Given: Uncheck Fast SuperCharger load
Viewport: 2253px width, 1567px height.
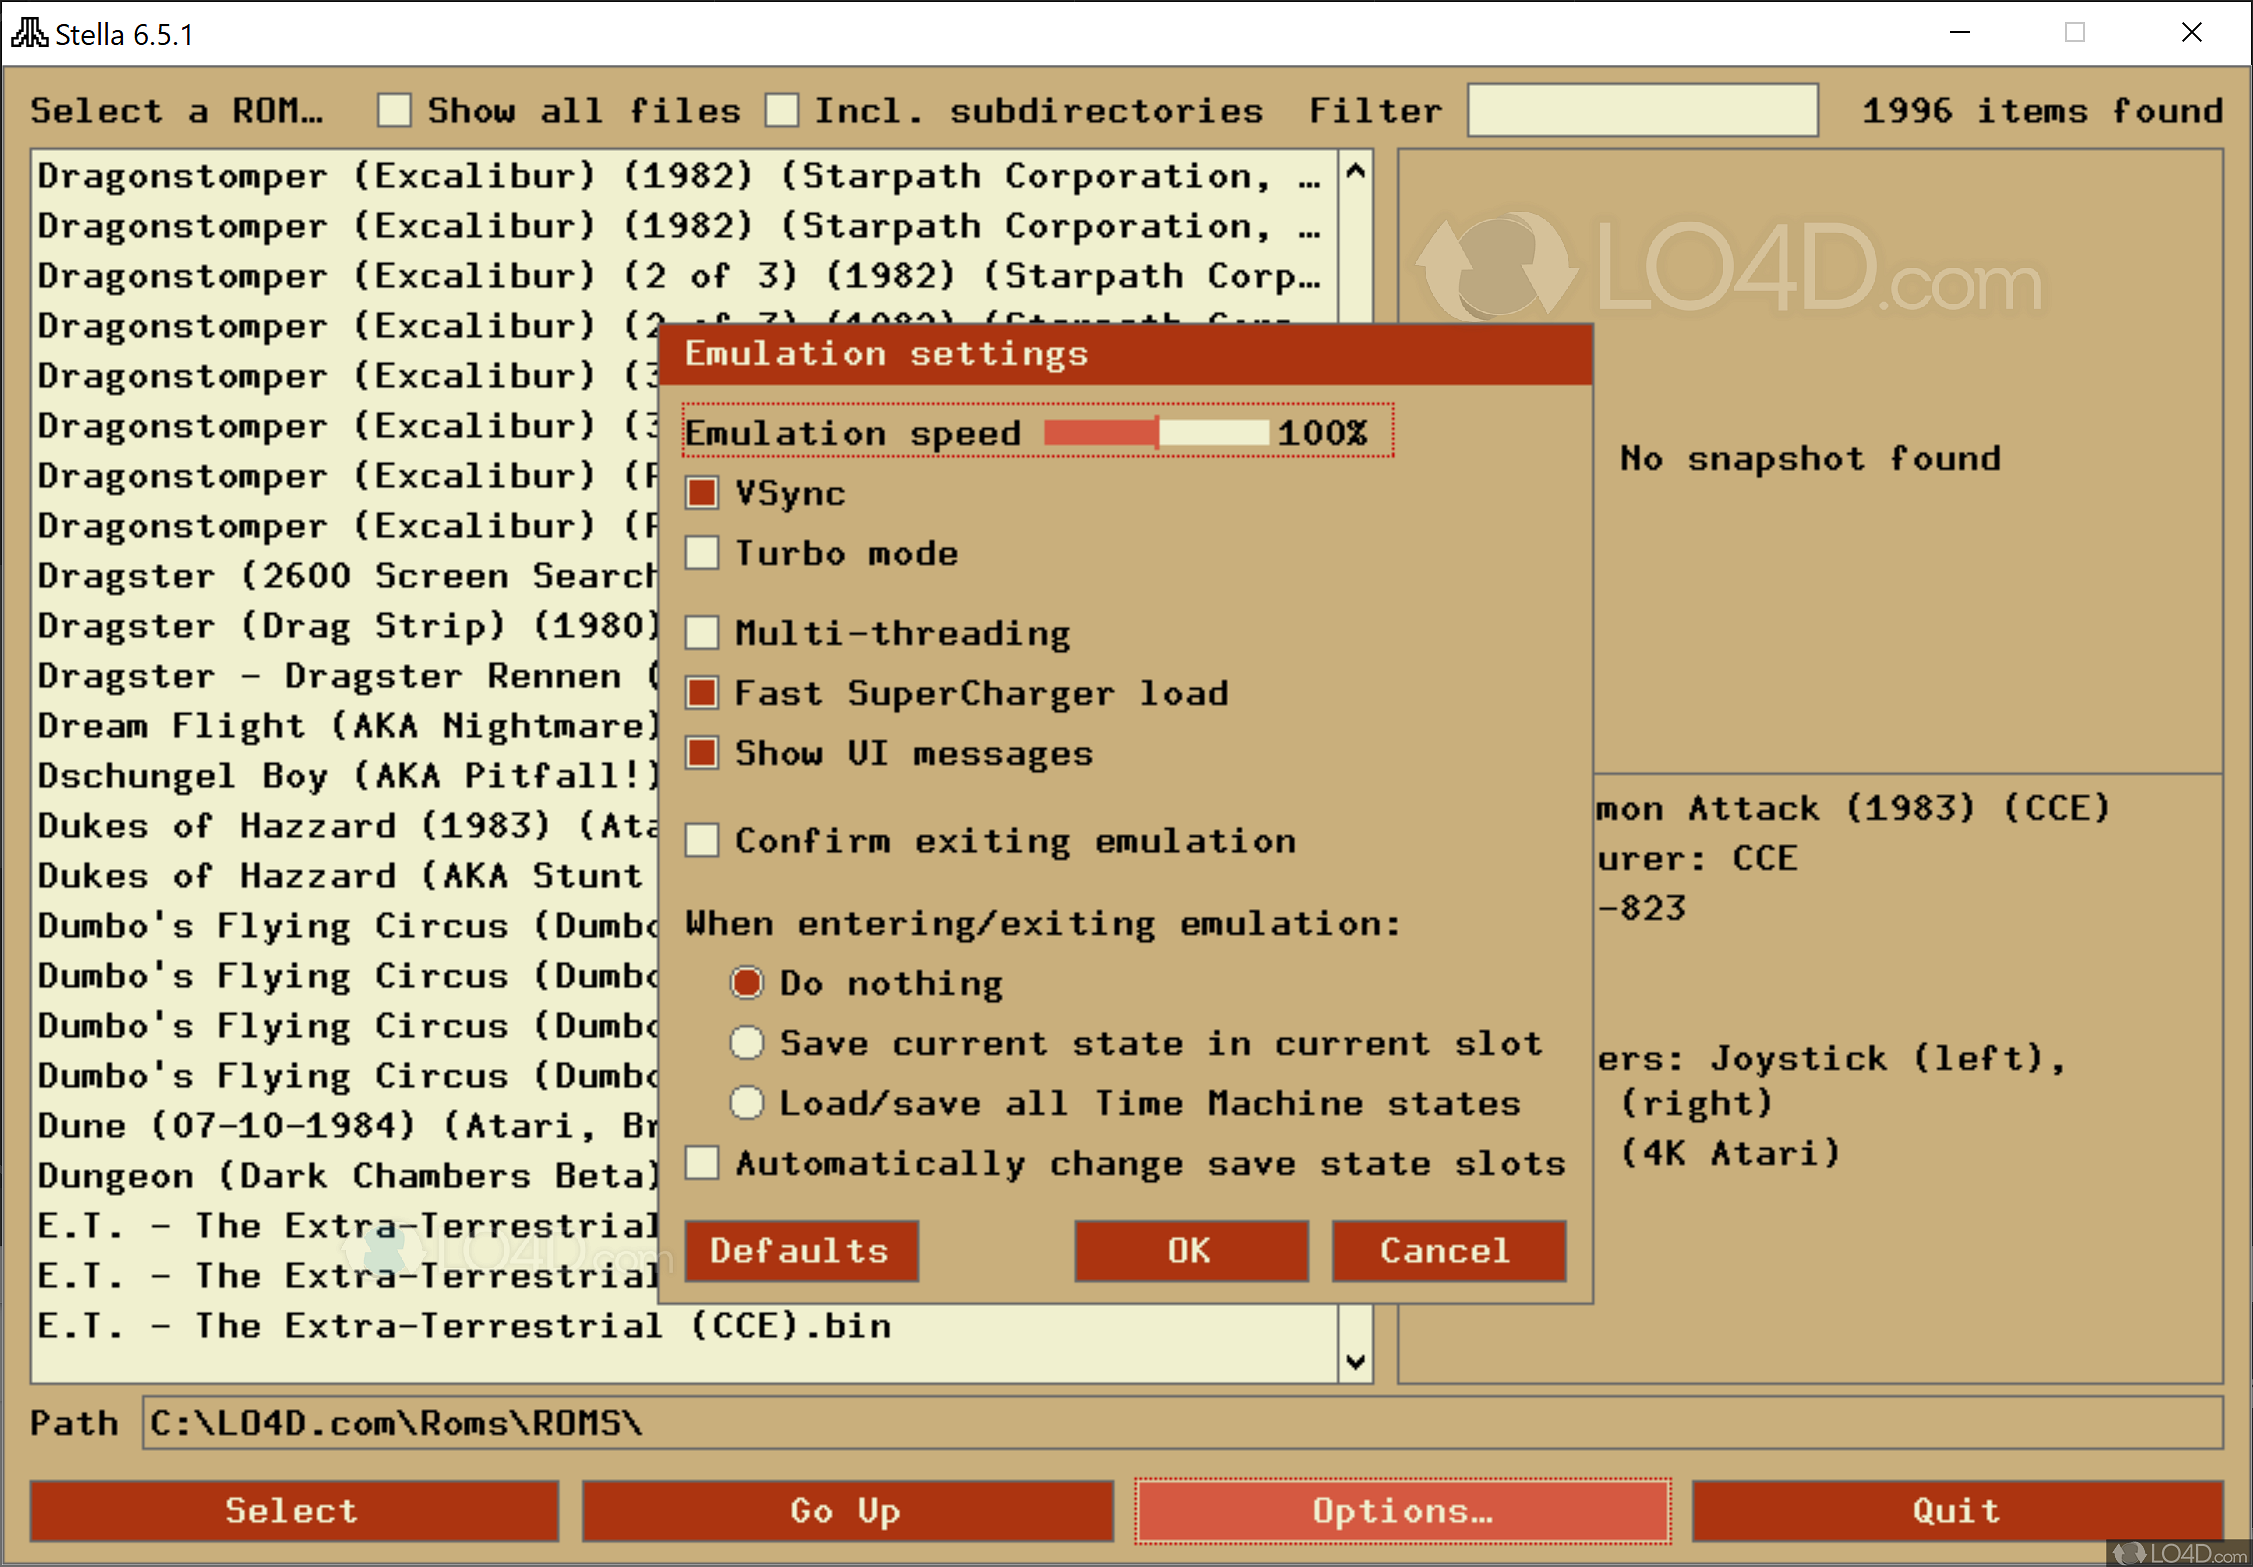Looking at the screenshot, I should tap(702, 693).
